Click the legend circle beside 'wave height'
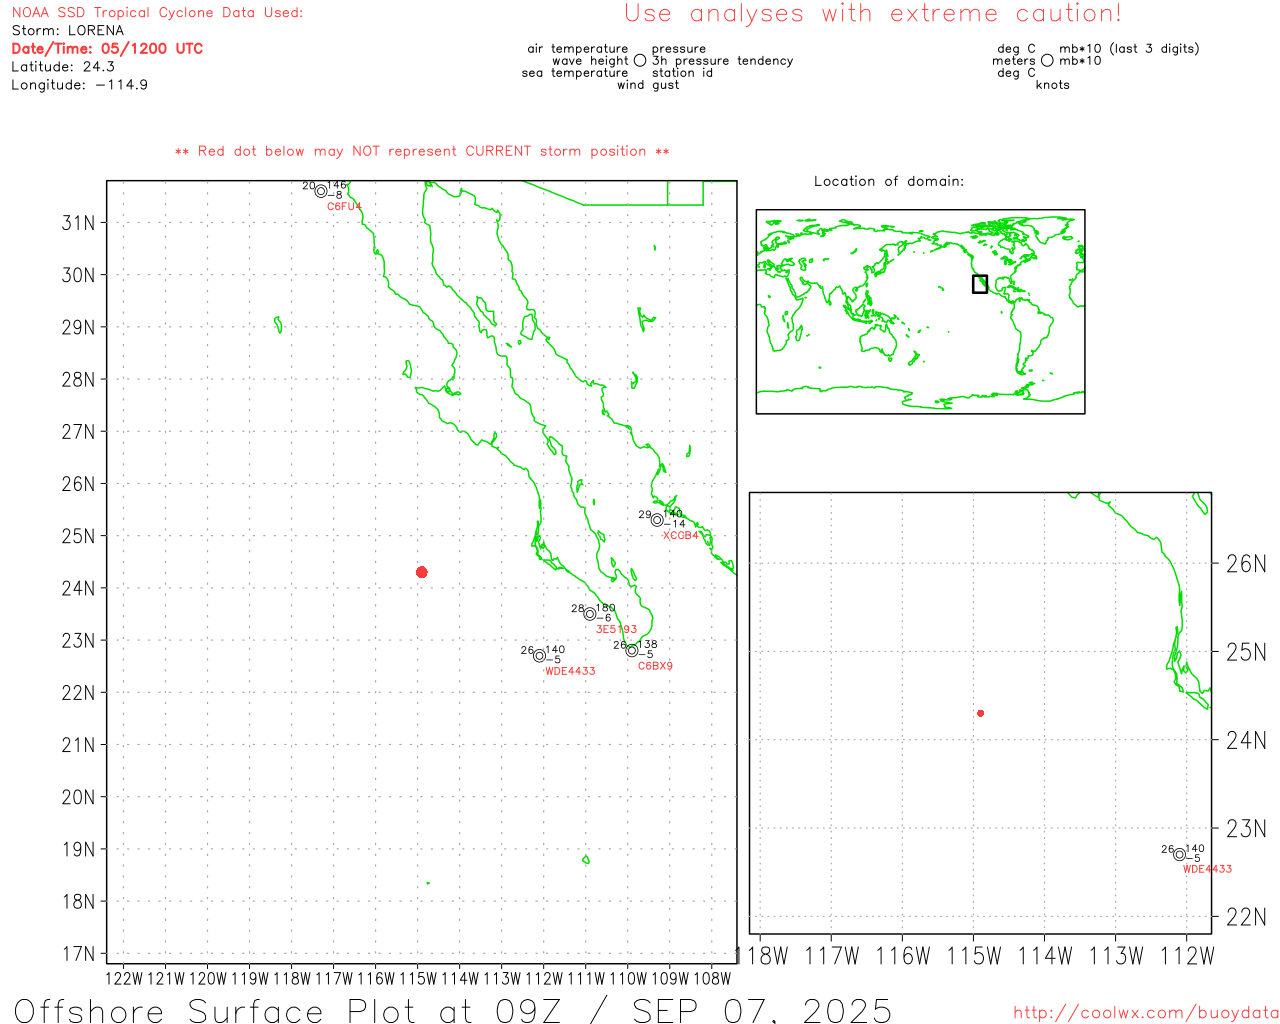The height and width of the screenshot is (1024, 1280). (640, 60)
